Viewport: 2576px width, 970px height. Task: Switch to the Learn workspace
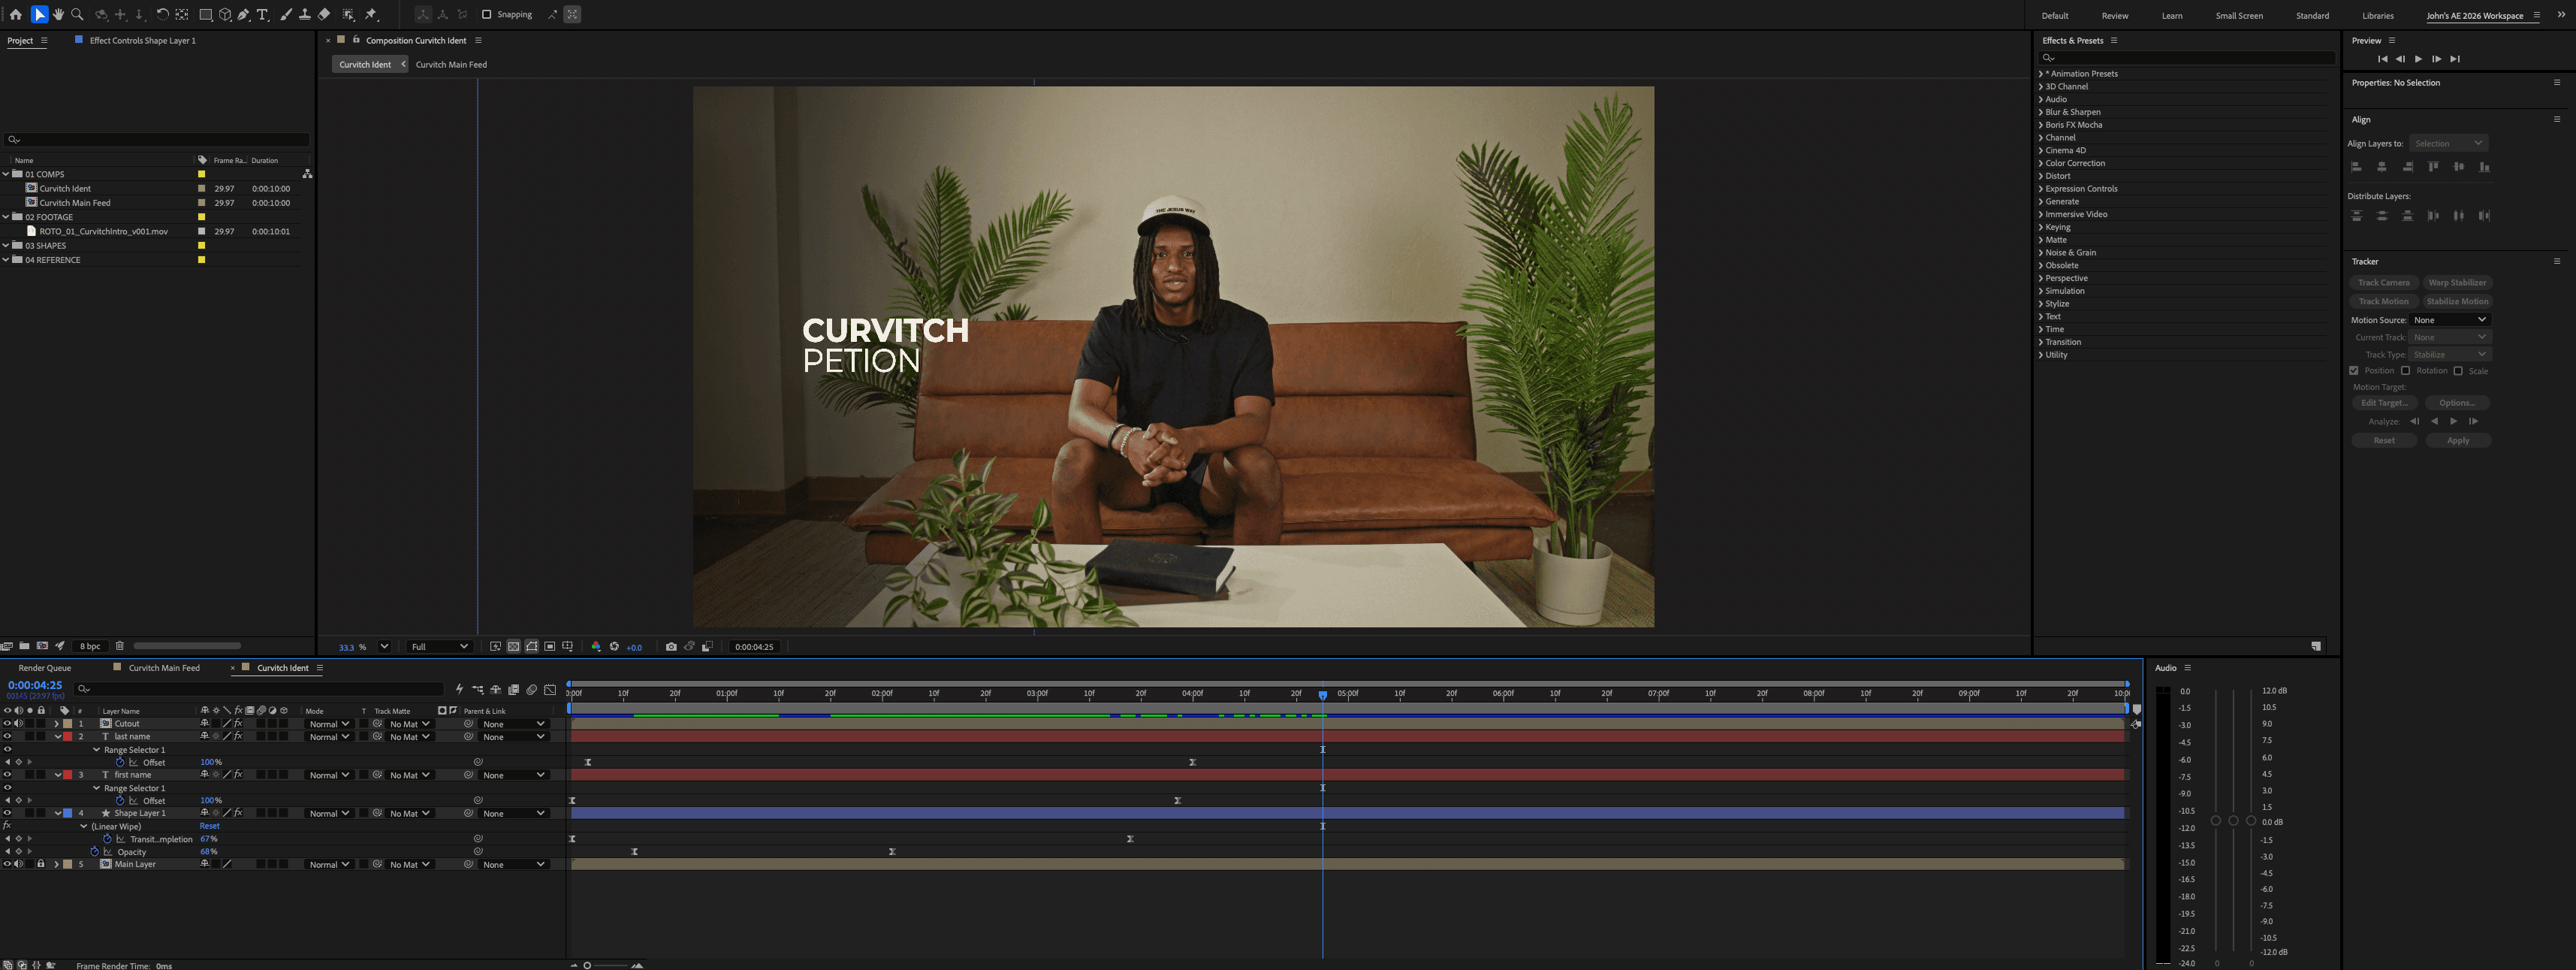(x=2172, y=16)
